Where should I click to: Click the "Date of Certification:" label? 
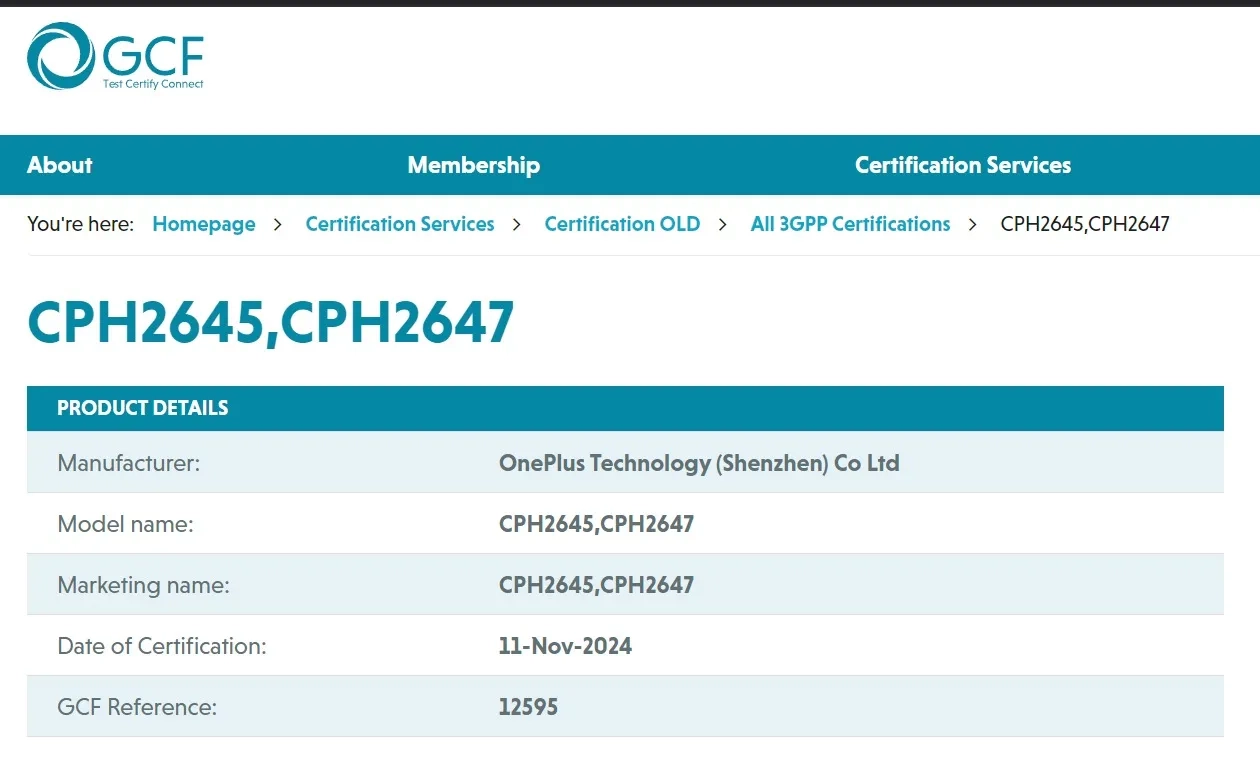(162, 646)
